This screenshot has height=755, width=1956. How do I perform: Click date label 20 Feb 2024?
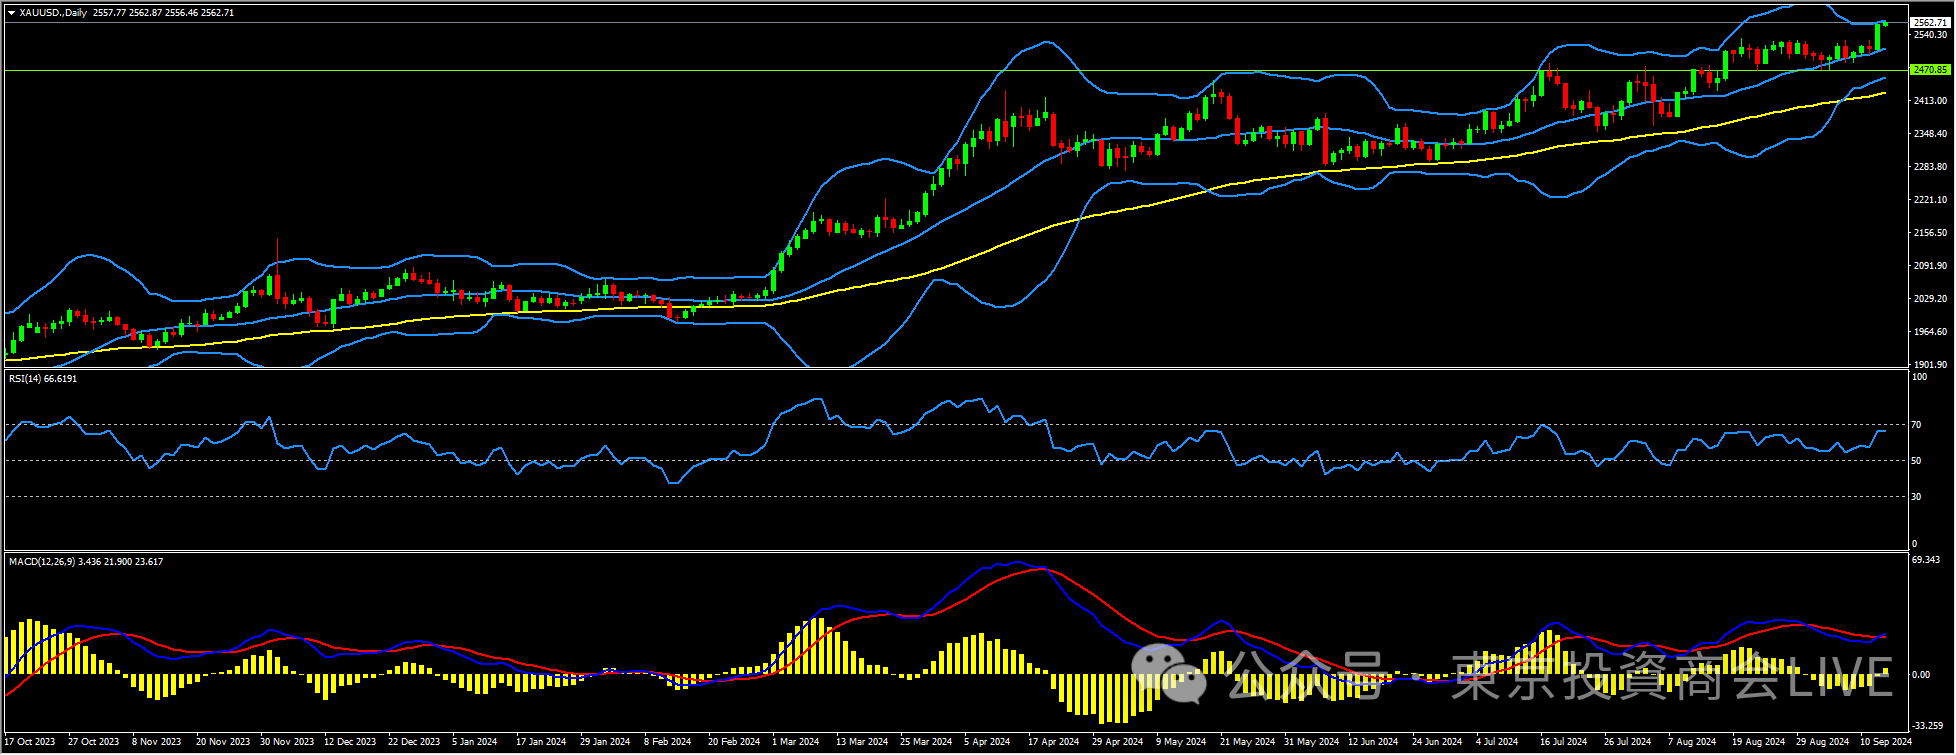point(734,742)
